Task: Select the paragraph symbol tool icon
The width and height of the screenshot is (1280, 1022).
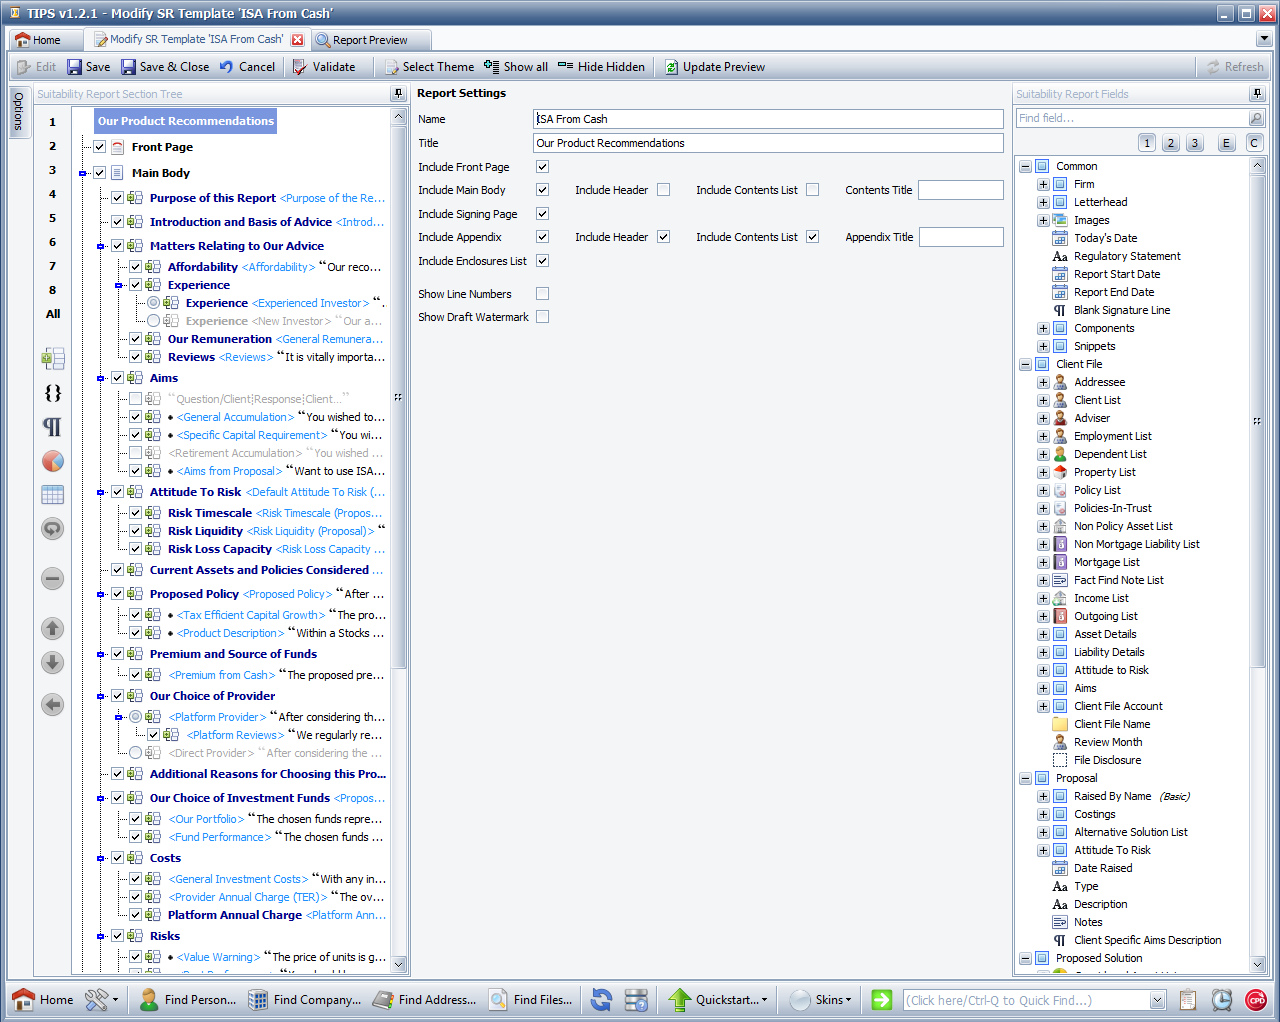Action: (x=53, y=427)
